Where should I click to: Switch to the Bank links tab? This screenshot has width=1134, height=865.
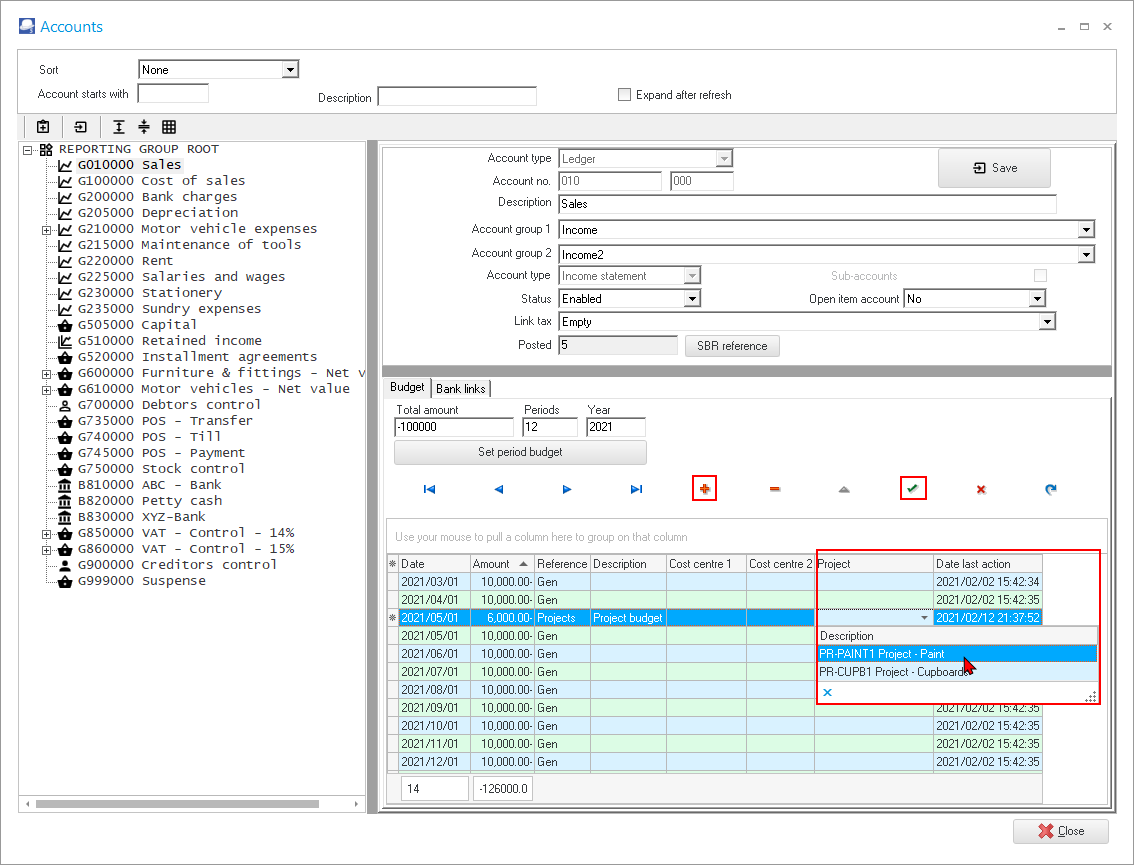tap(461, 388)
